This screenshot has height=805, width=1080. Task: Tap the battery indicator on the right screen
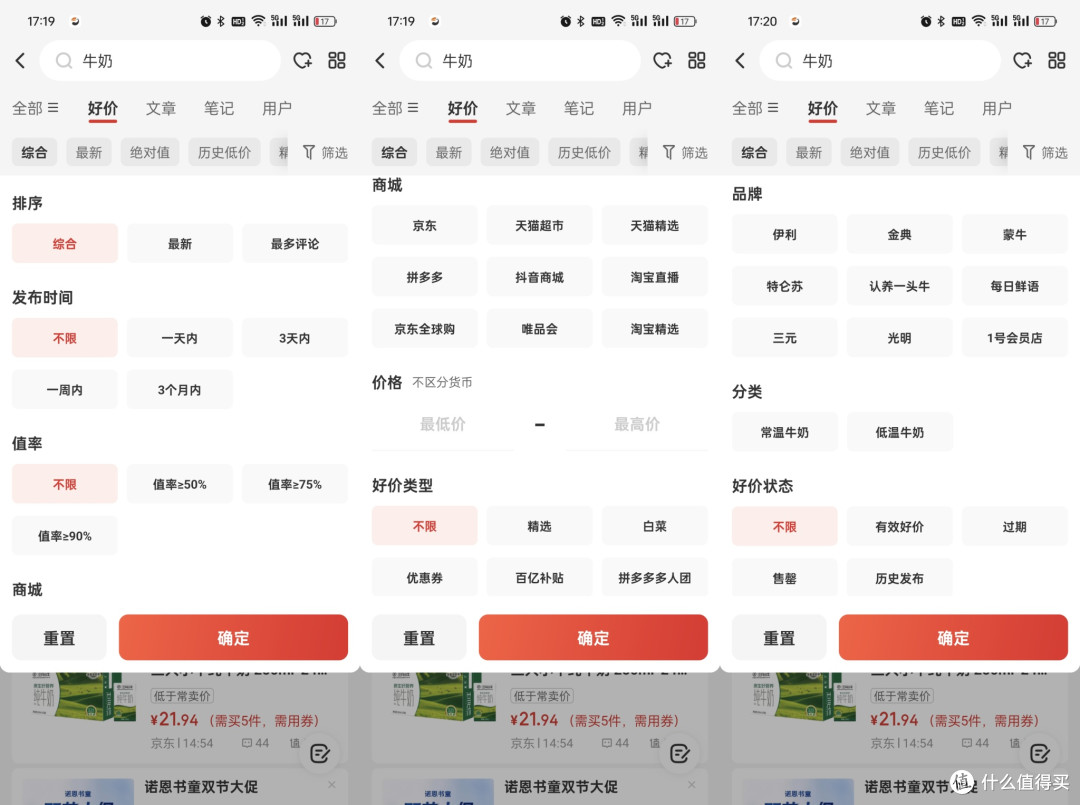click(x=1045, y=21)
